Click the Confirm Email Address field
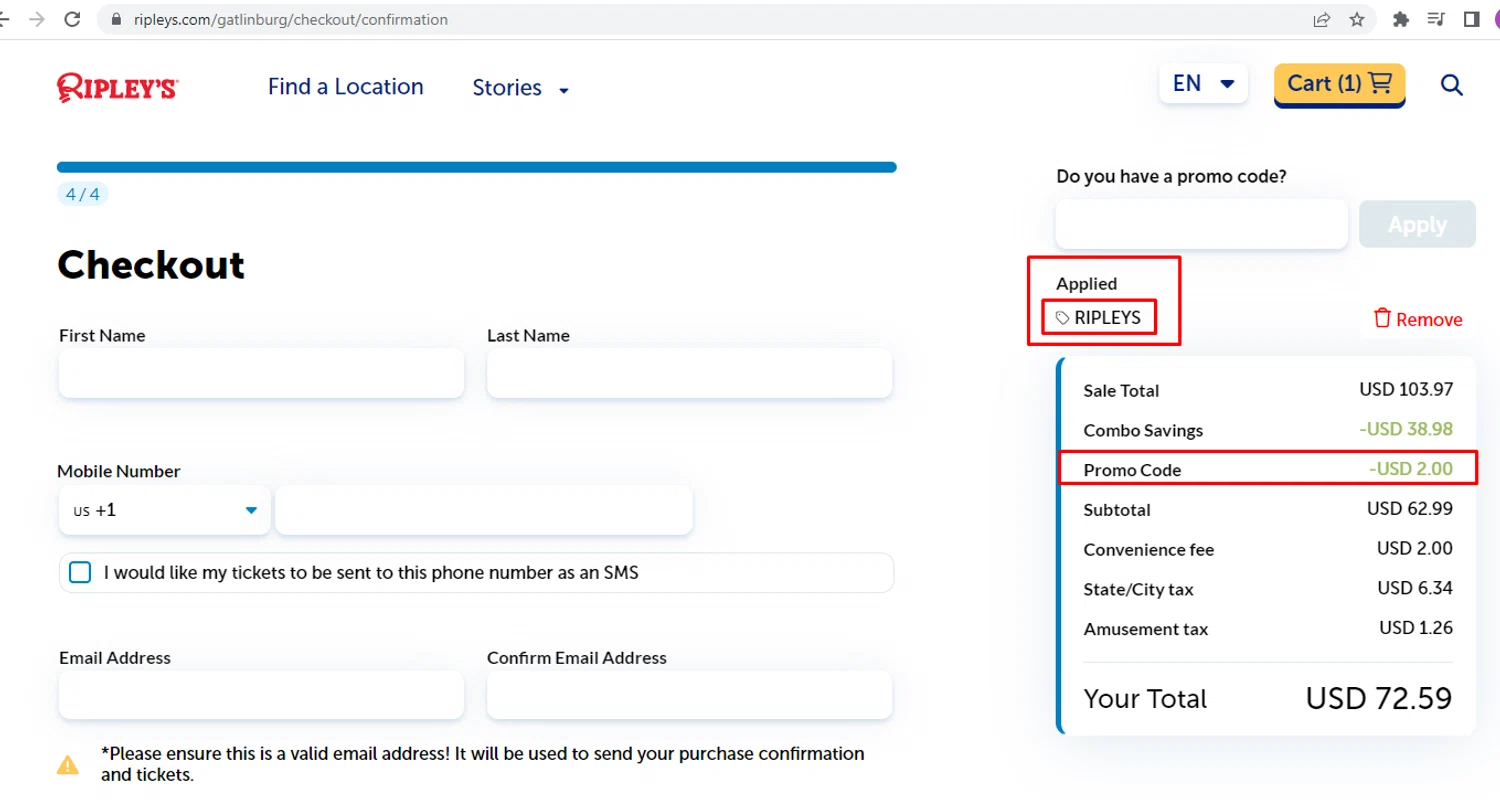The image size is (1500, 800). [x=689, y=695]
